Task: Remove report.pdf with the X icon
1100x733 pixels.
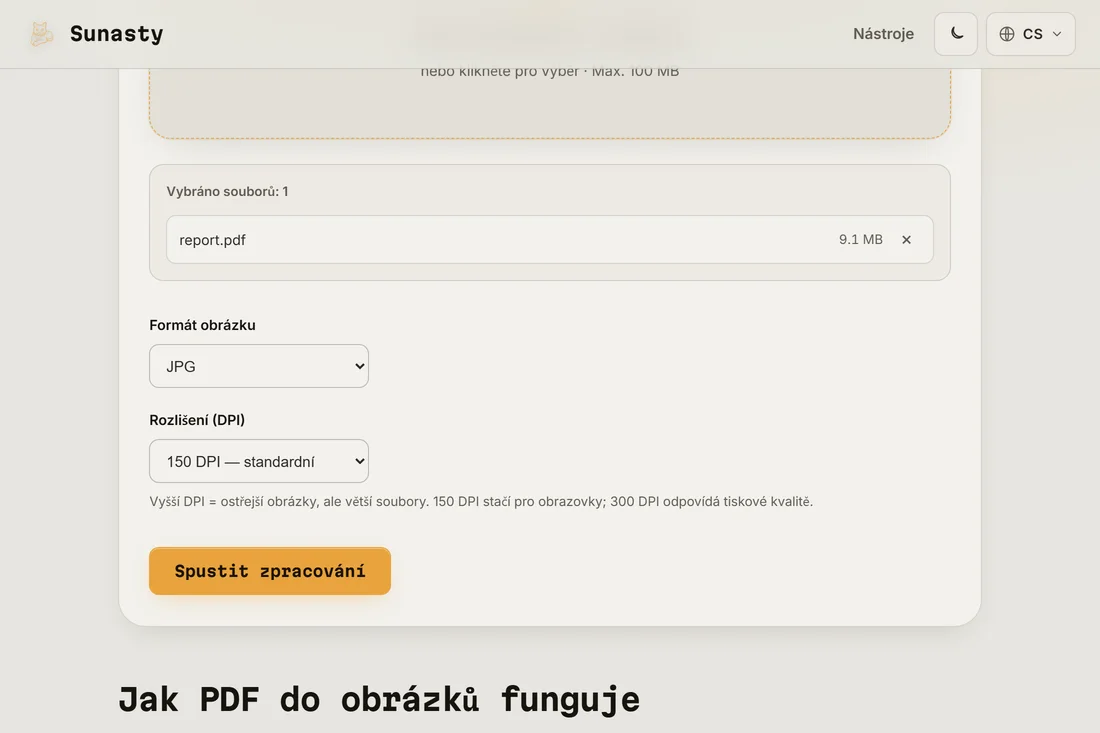Action: 906,240
